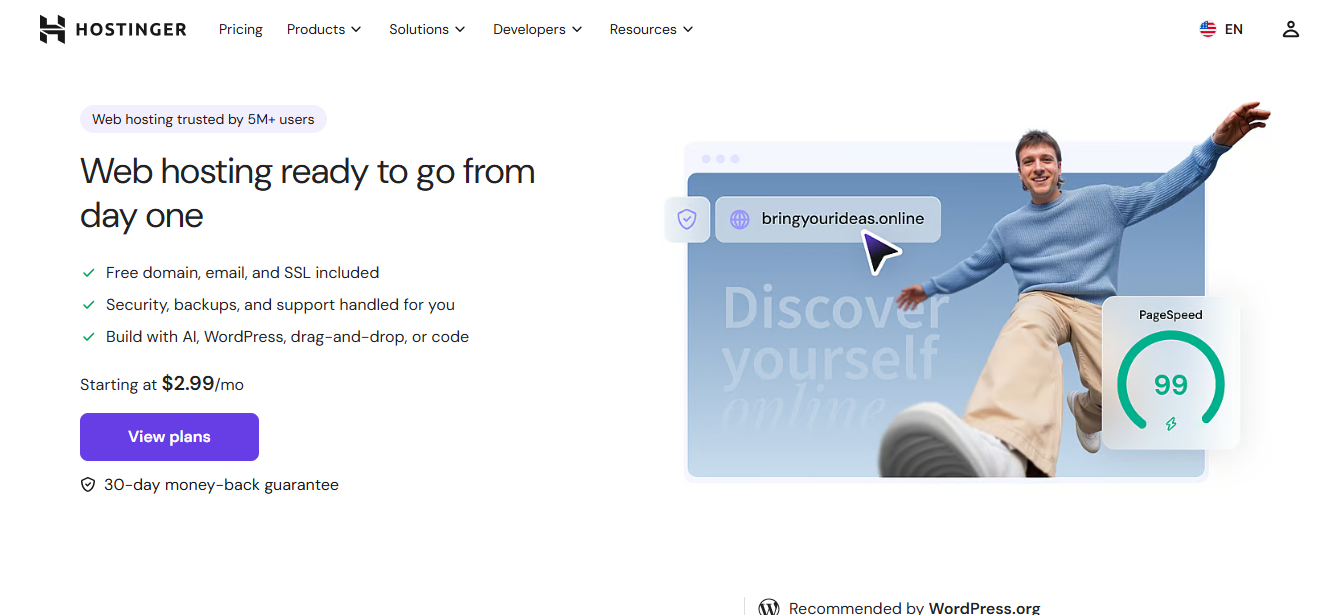Click the checkmark next to Free domain

coord(88,273)
